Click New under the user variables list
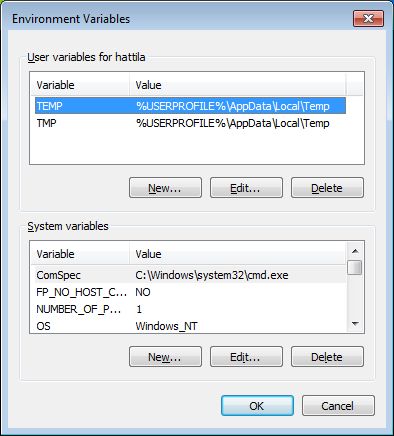Screen dimensions: 394x436 pos(165,188)
